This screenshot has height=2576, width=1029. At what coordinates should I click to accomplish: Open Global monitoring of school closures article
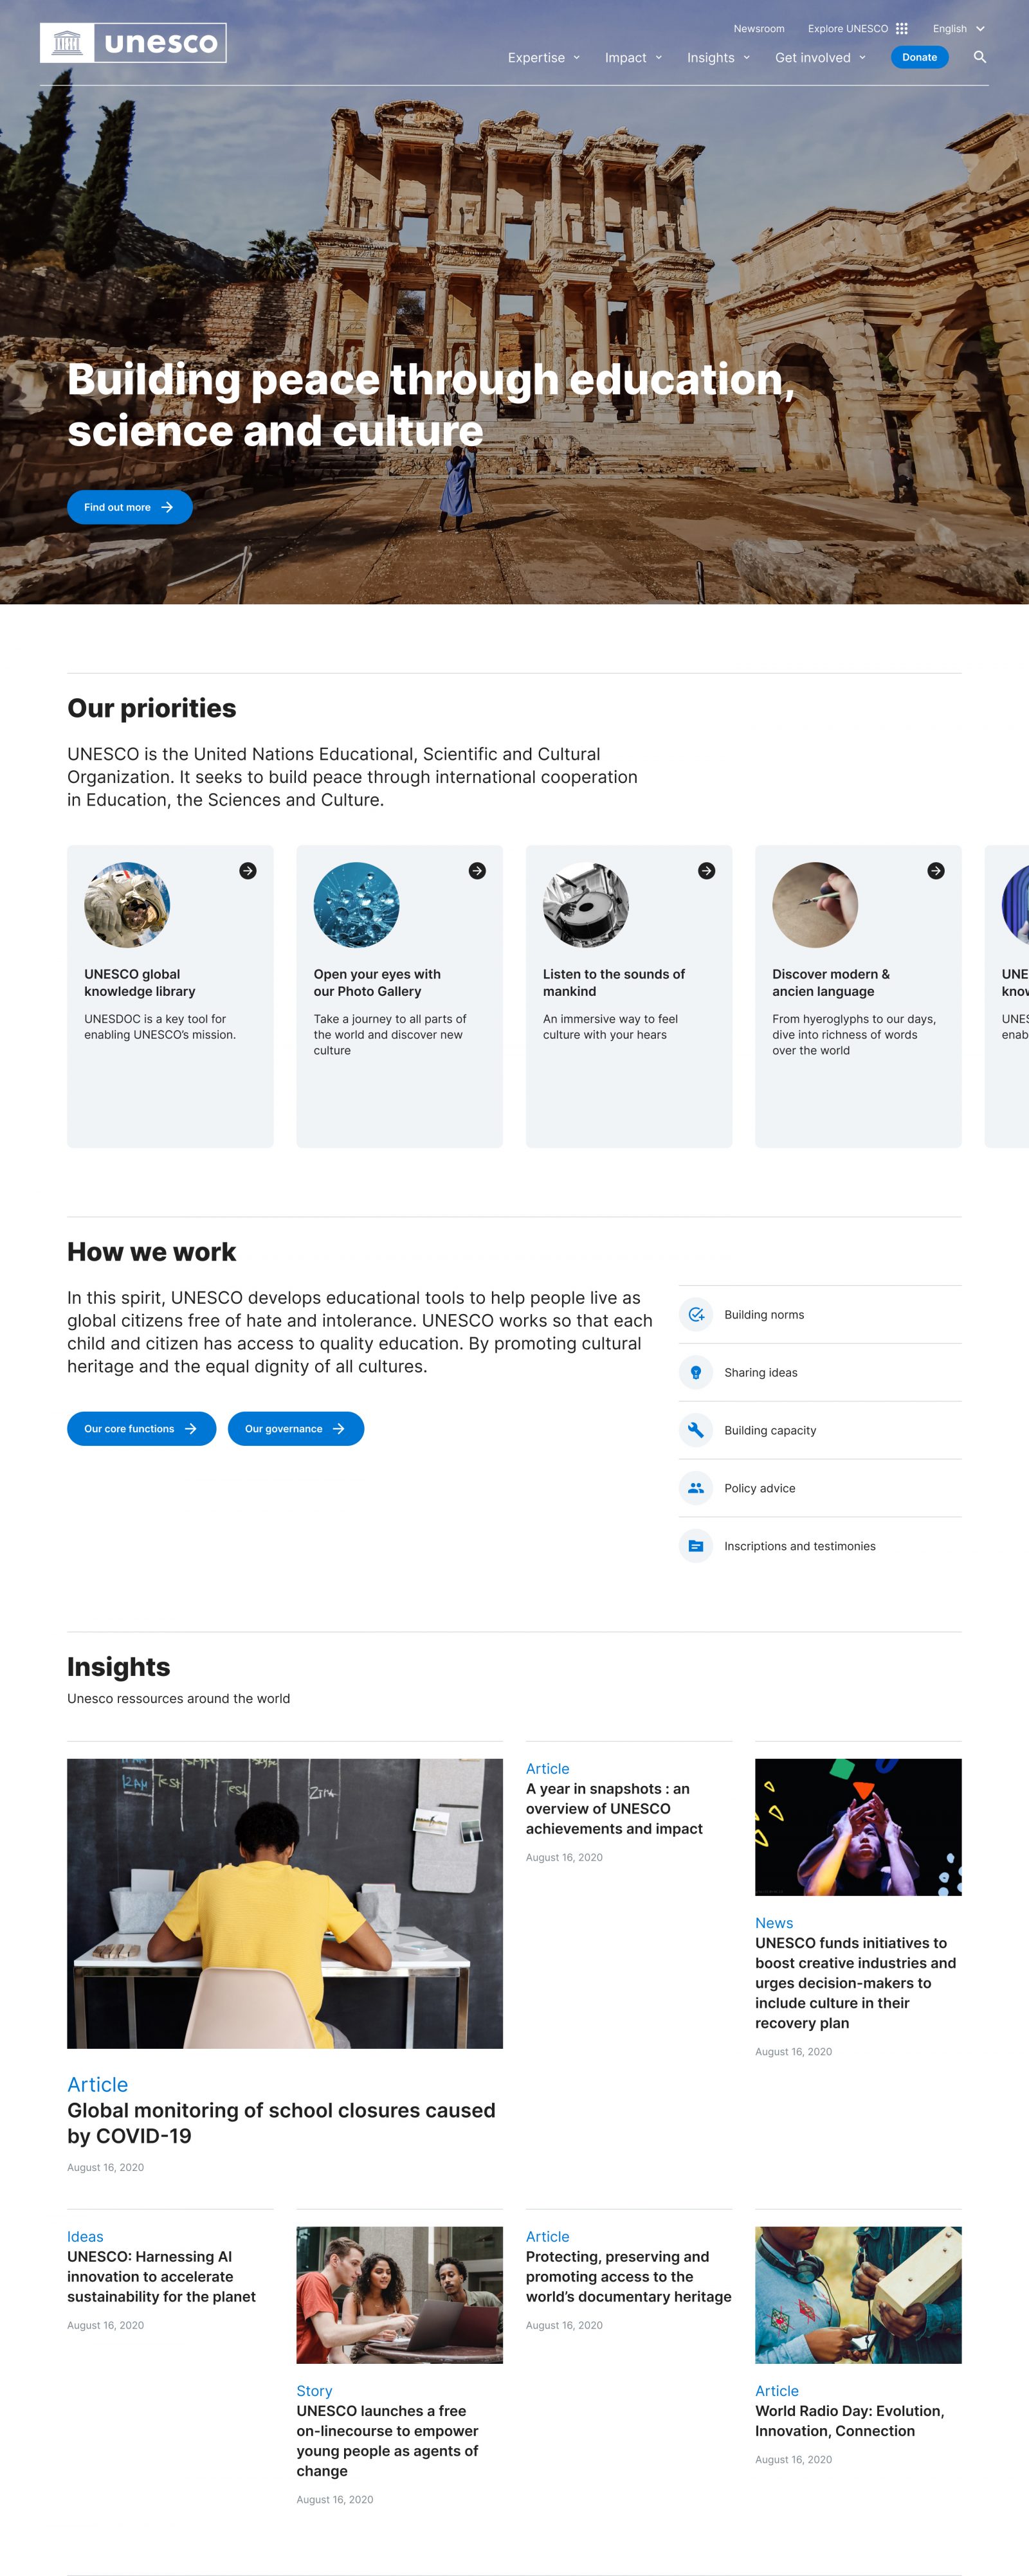[281, 2122]
